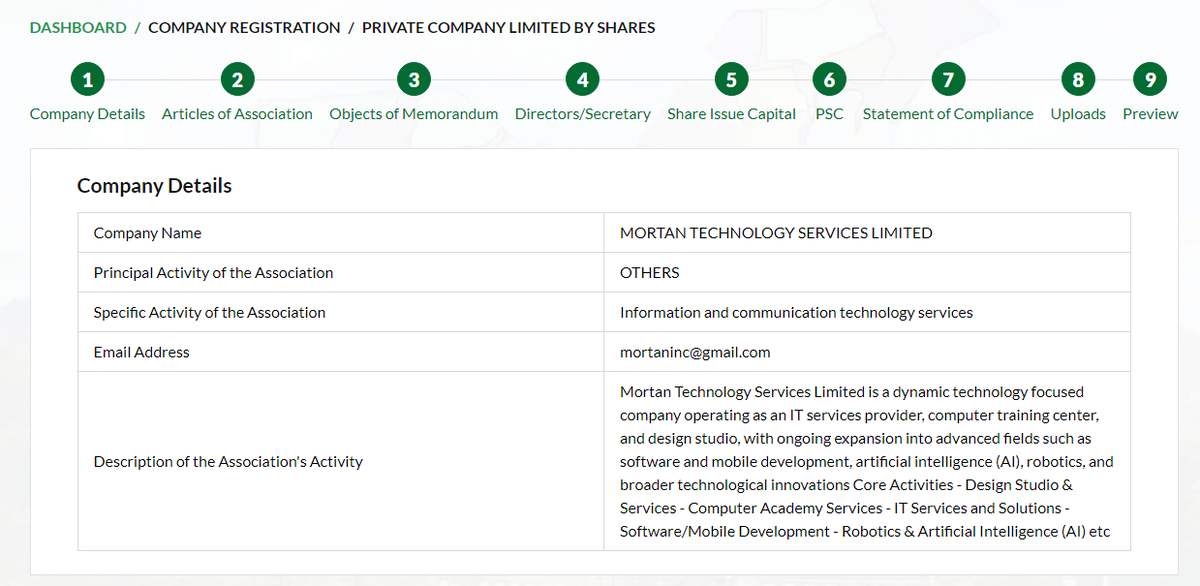Viewport: 1200px width, 586px height.
Task: Go to step 8 circle icon
Action: (x=1078, y=79)
